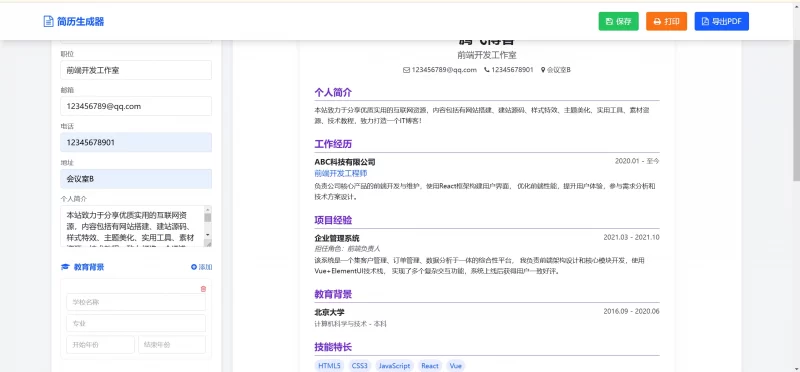Click the 教育背景 heading in preview

coord(333,294)
